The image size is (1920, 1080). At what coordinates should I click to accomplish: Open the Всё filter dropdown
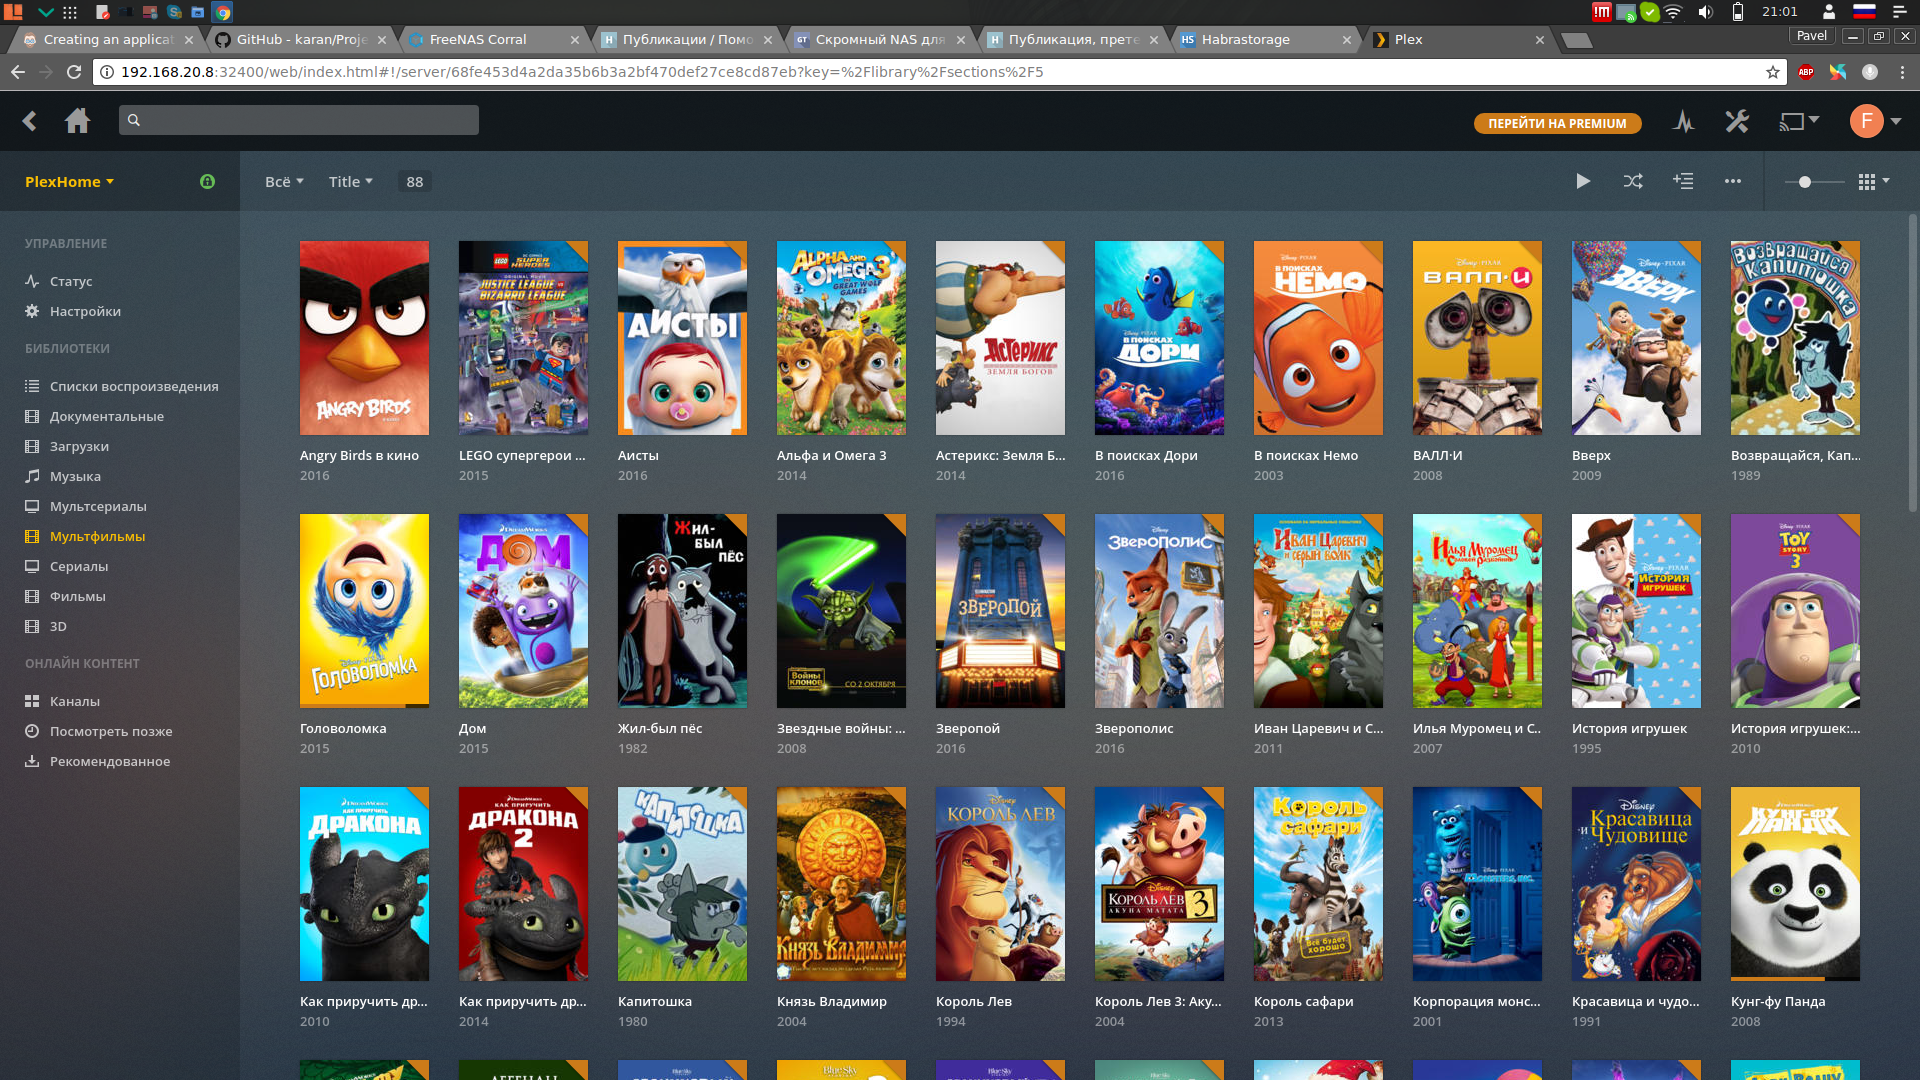click(284, 182)
